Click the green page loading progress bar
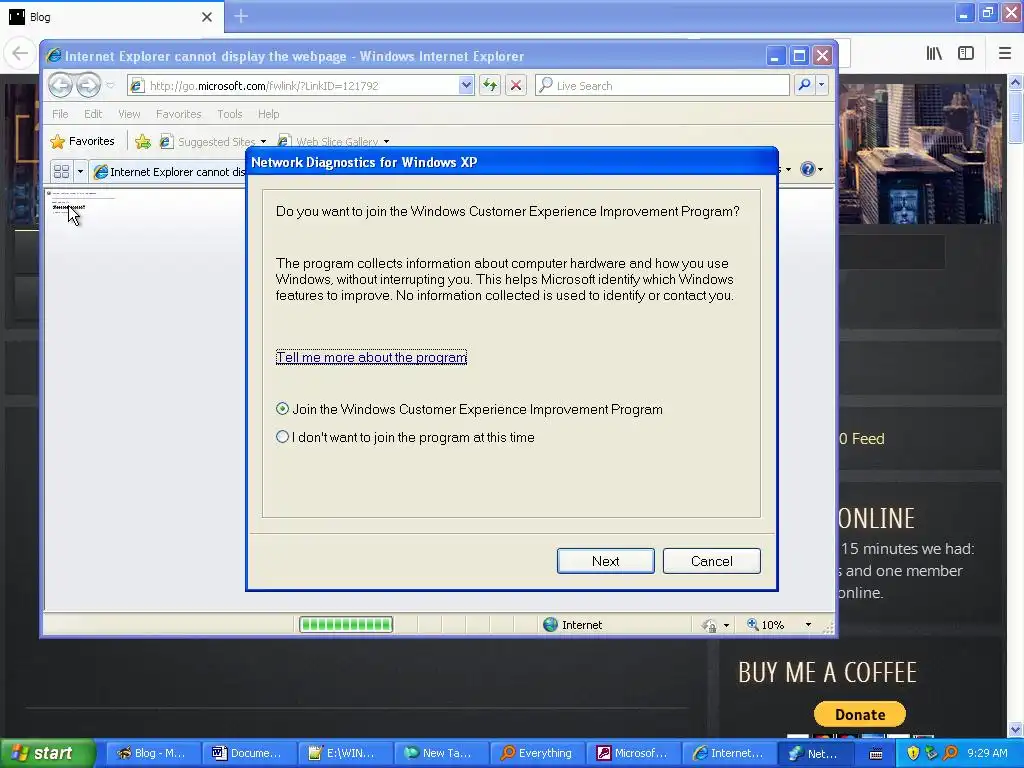This screenshot has height=768, width=1024. pos(346,624)
